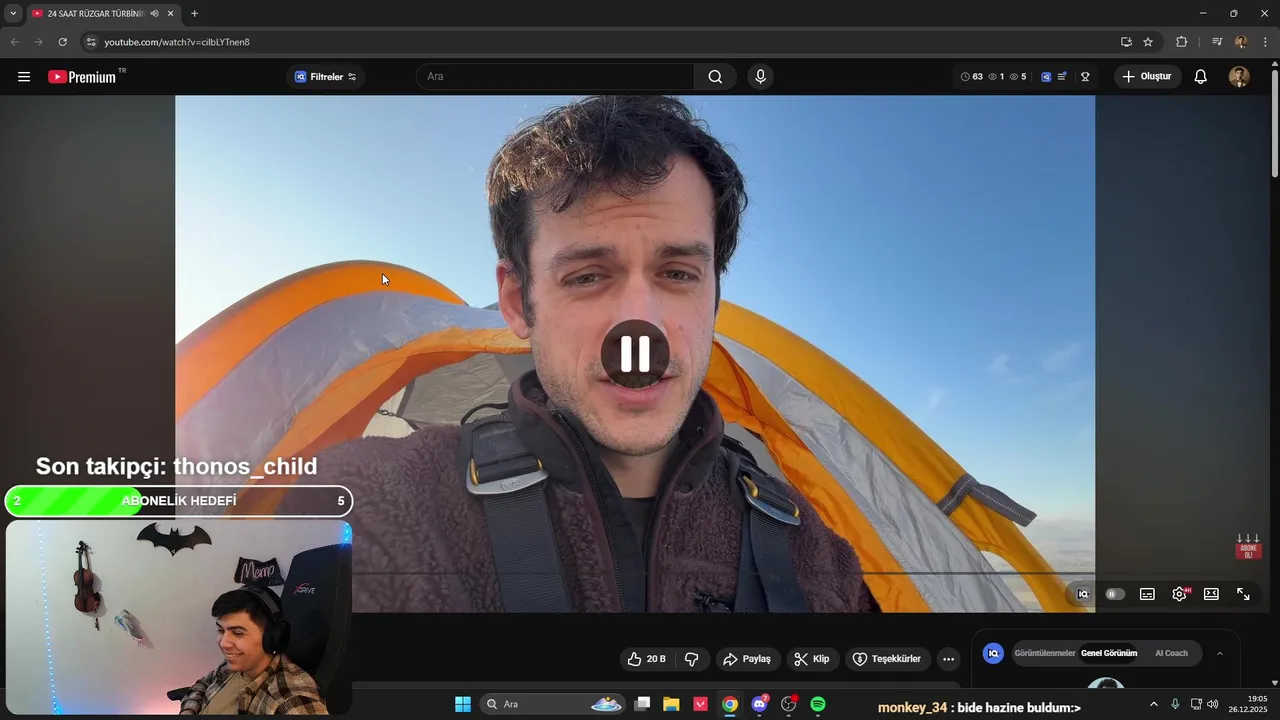Click the vidIQ clock stat showing 63

tap(971, 77)
